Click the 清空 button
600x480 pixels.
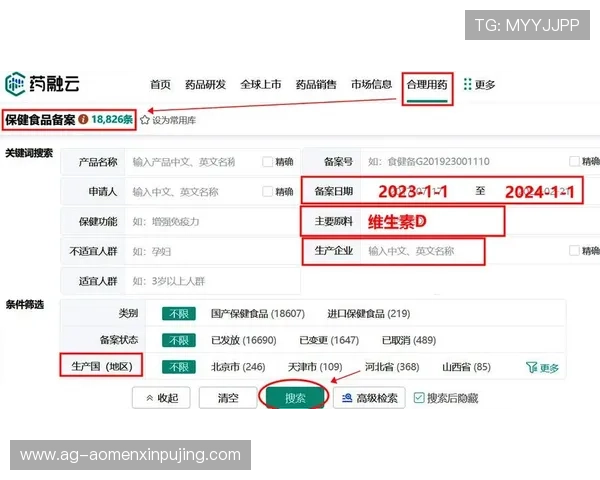click(228, 398)
